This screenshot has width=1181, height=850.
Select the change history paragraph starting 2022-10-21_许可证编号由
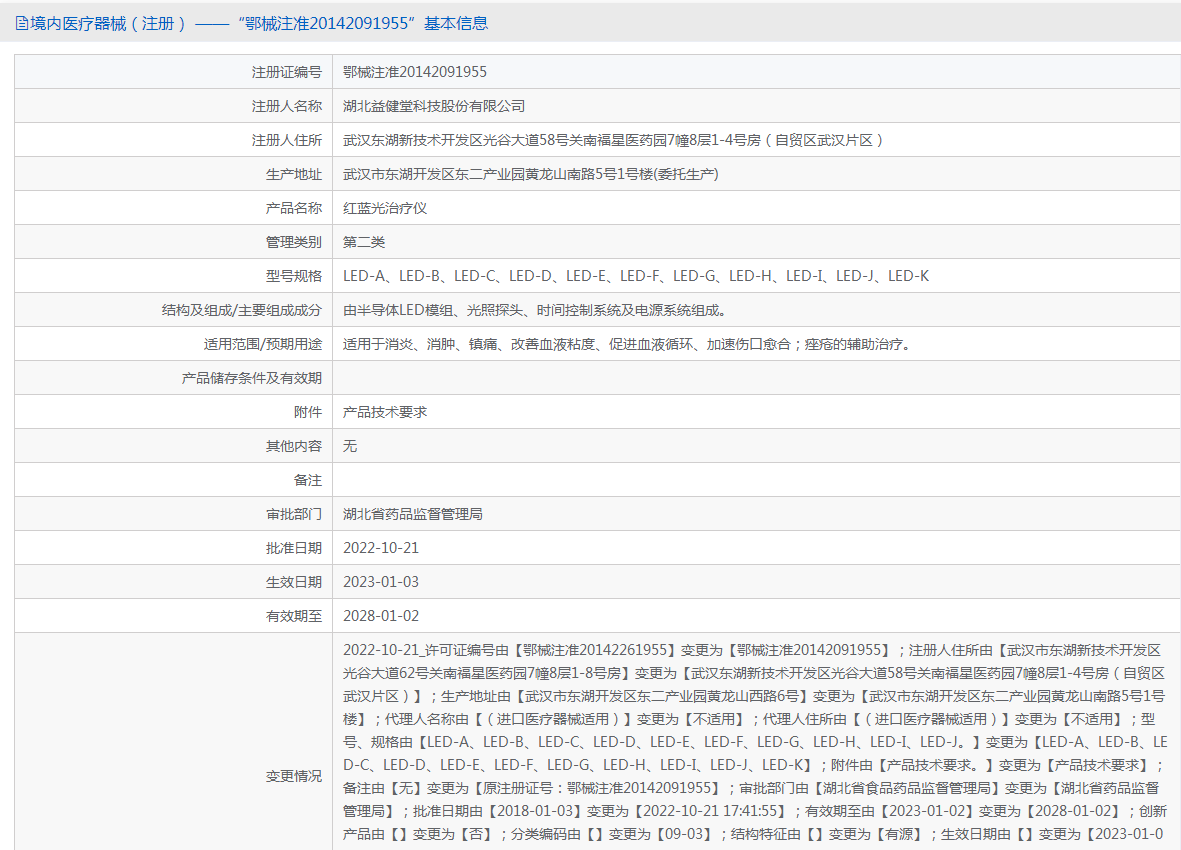[755, 742]
